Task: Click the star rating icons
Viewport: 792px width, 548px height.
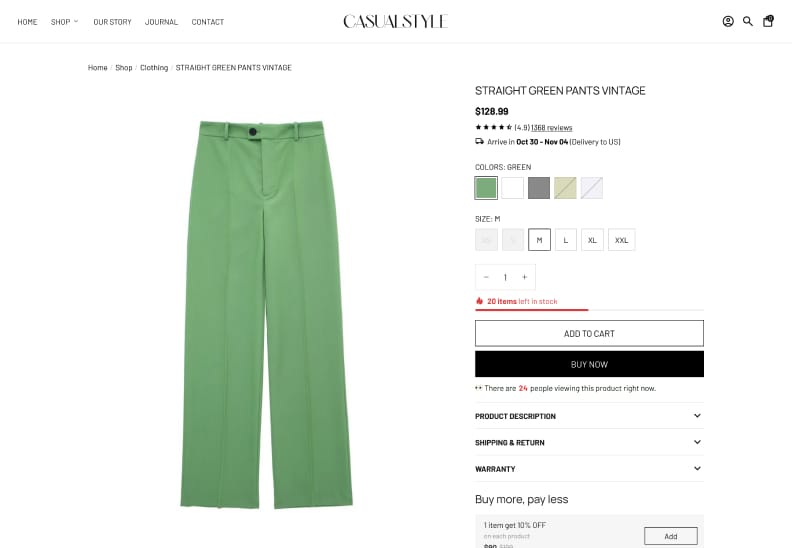Action: (493, 127)
